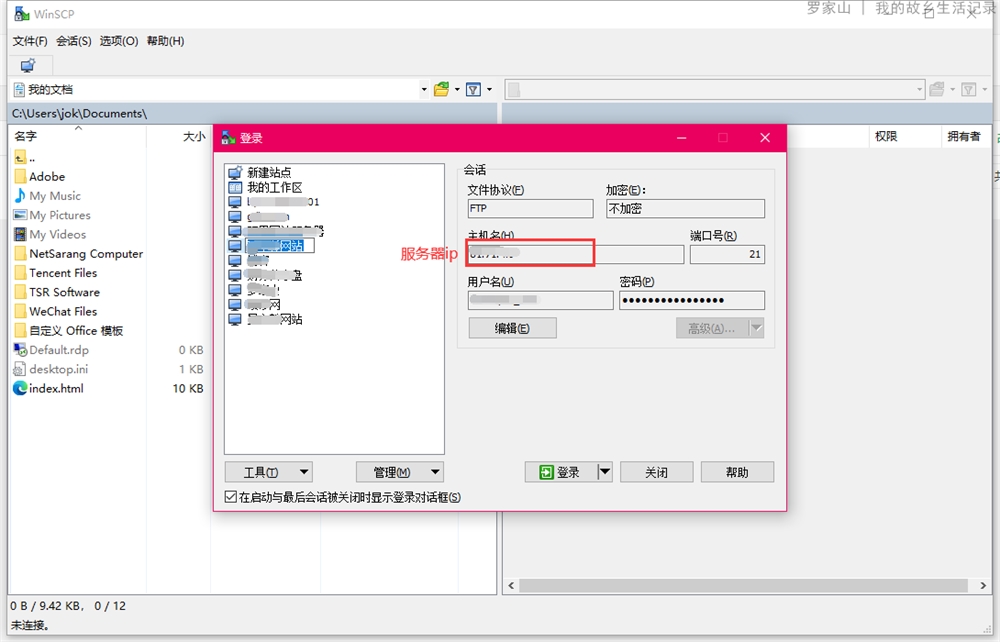Open the dropdown arrow beside 登录 button
Image resolution: width=1000 pixels, height=642 pixels.
tap(605, 472)
